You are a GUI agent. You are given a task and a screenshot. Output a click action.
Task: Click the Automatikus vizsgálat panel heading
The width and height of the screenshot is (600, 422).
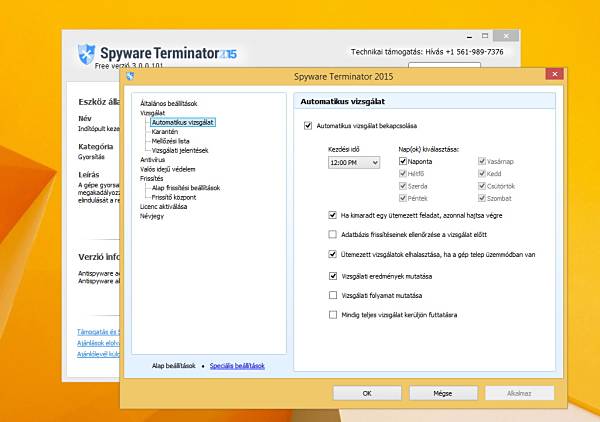tap(342, 101)
